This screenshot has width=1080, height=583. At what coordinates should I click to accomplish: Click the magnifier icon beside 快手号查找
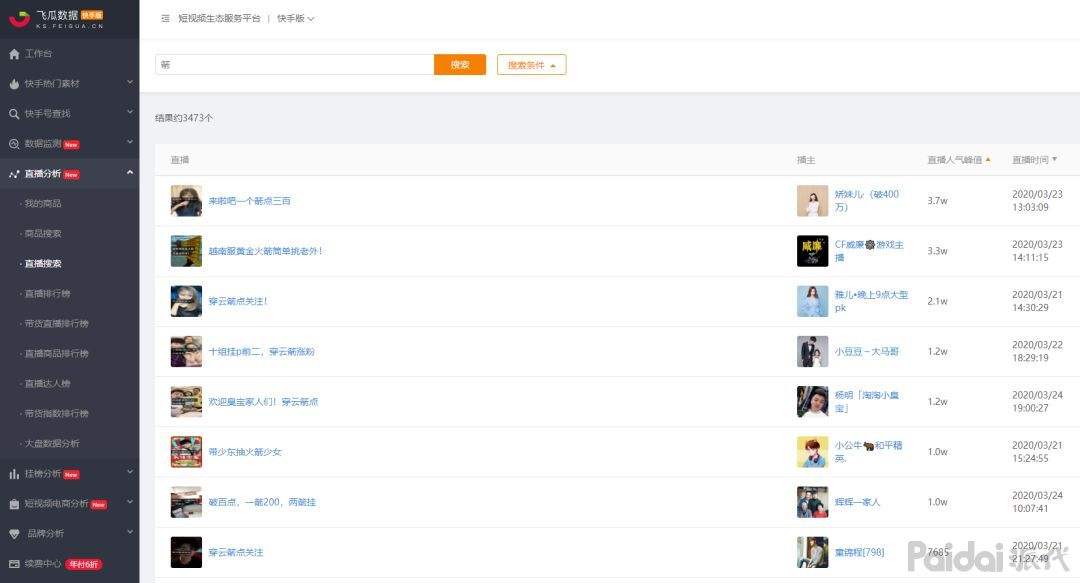pyautogui.click(x=14, y=114)
